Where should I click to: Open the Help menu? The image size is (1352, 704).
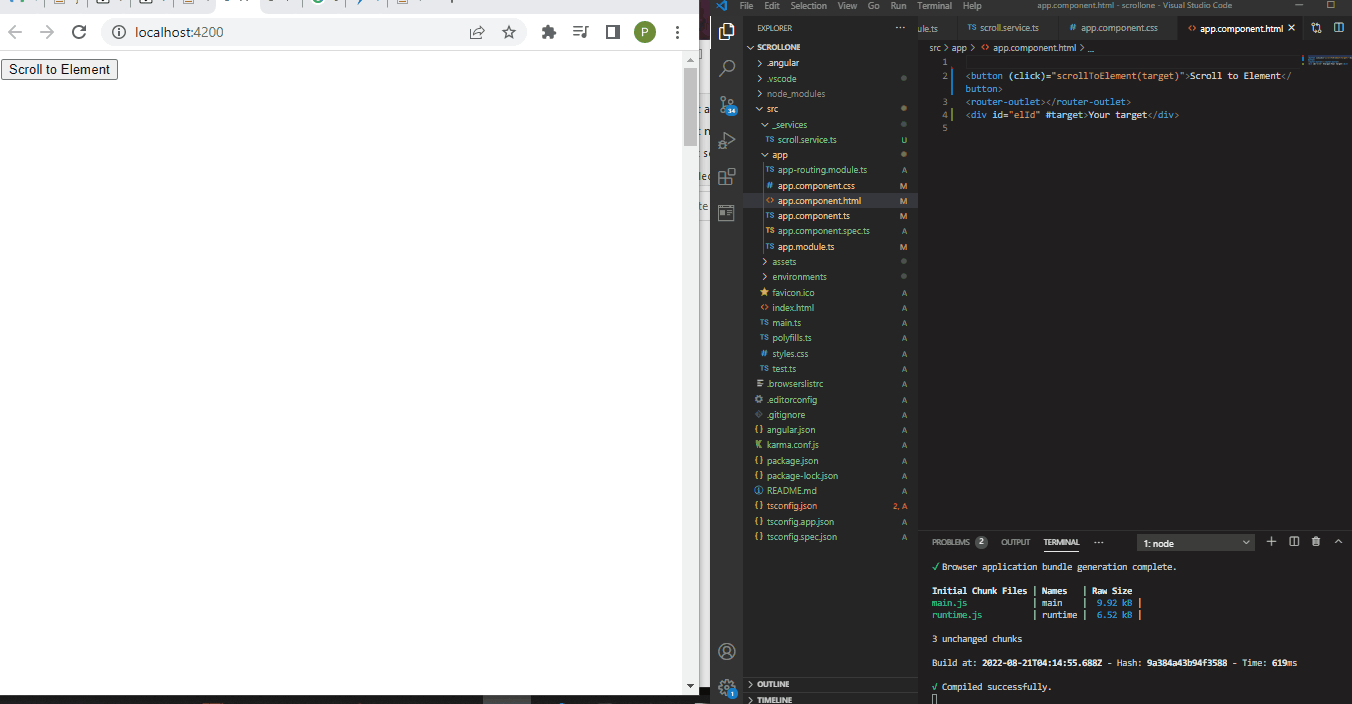click(x=972, y=6)
